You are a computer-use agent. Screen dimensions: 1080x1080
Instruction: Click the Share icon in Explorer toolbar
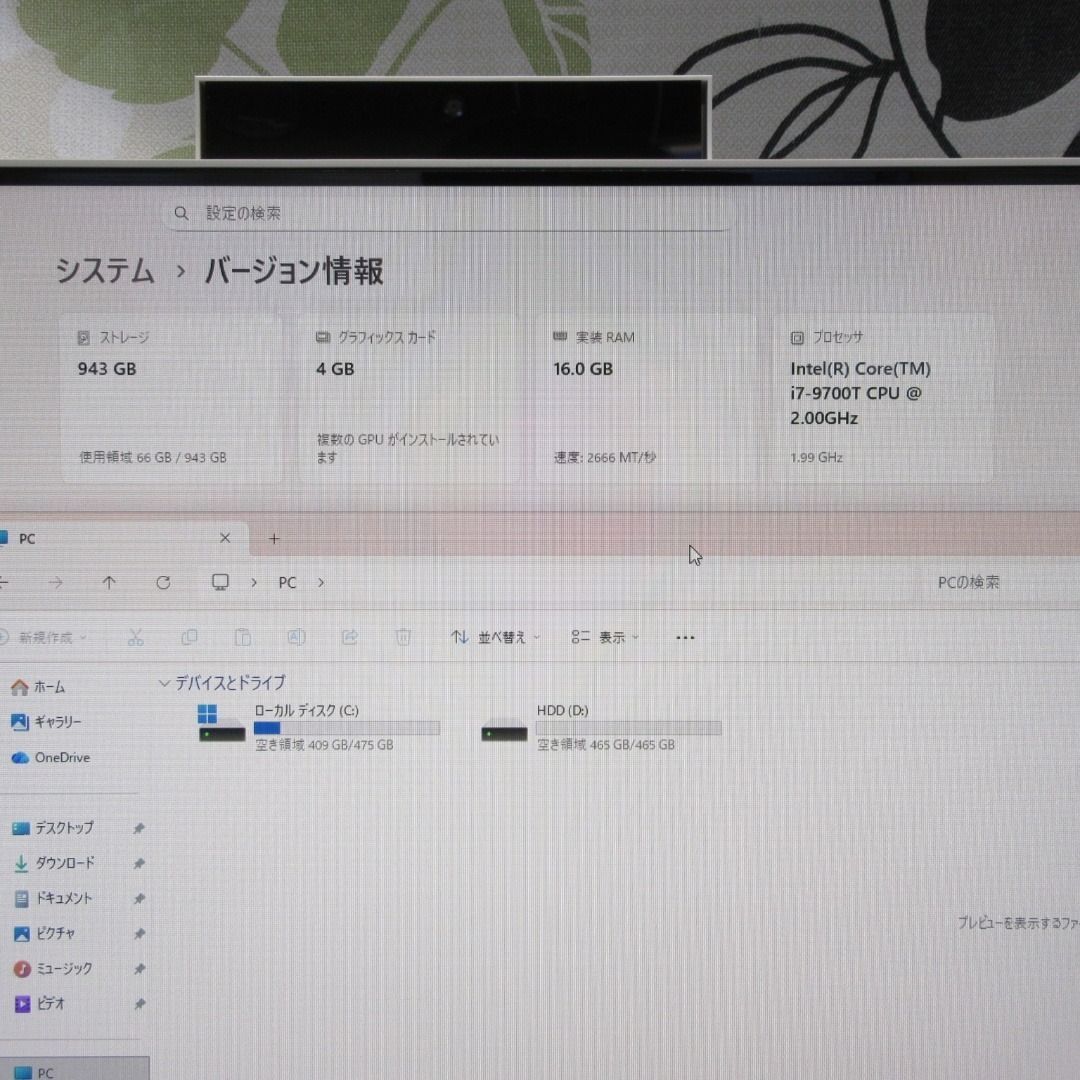click(349, 637)
